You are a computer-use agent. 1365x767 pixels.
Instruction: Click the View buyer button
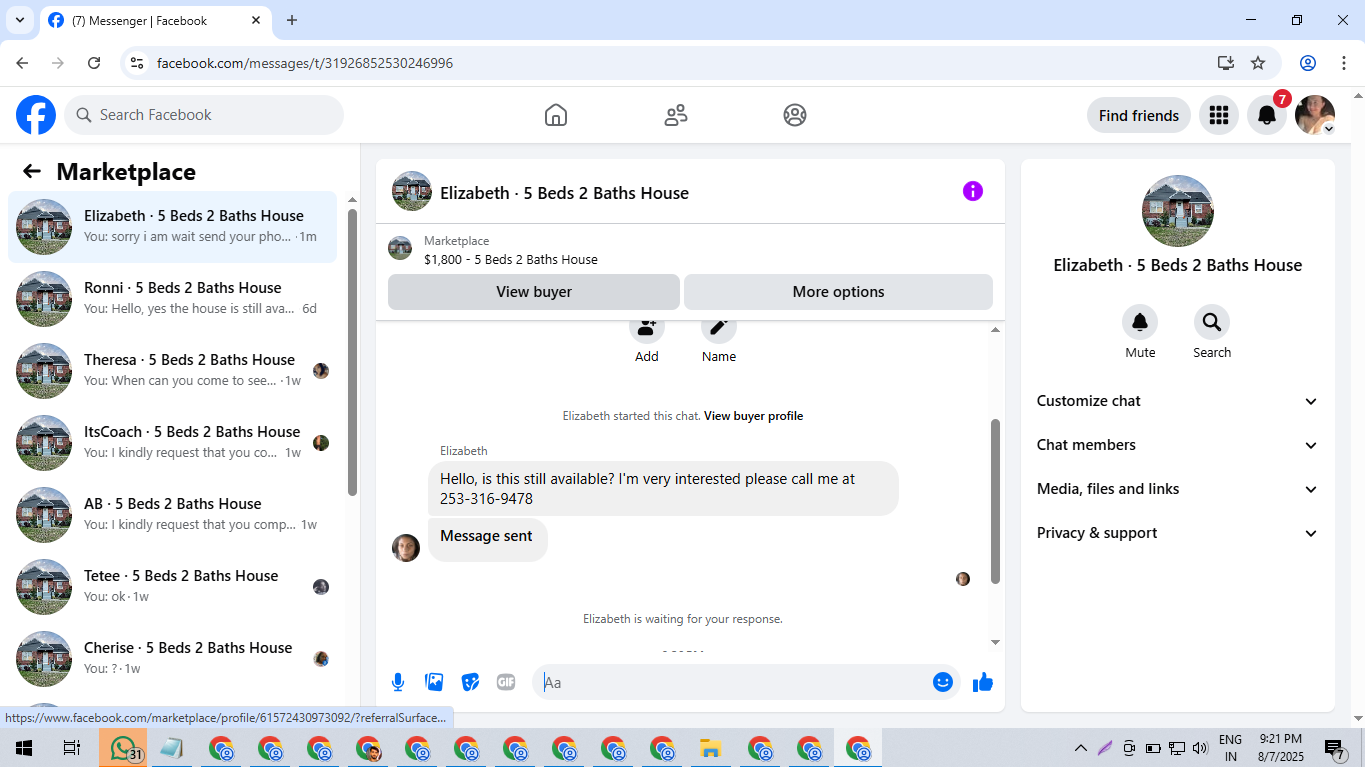click(534, 292)
